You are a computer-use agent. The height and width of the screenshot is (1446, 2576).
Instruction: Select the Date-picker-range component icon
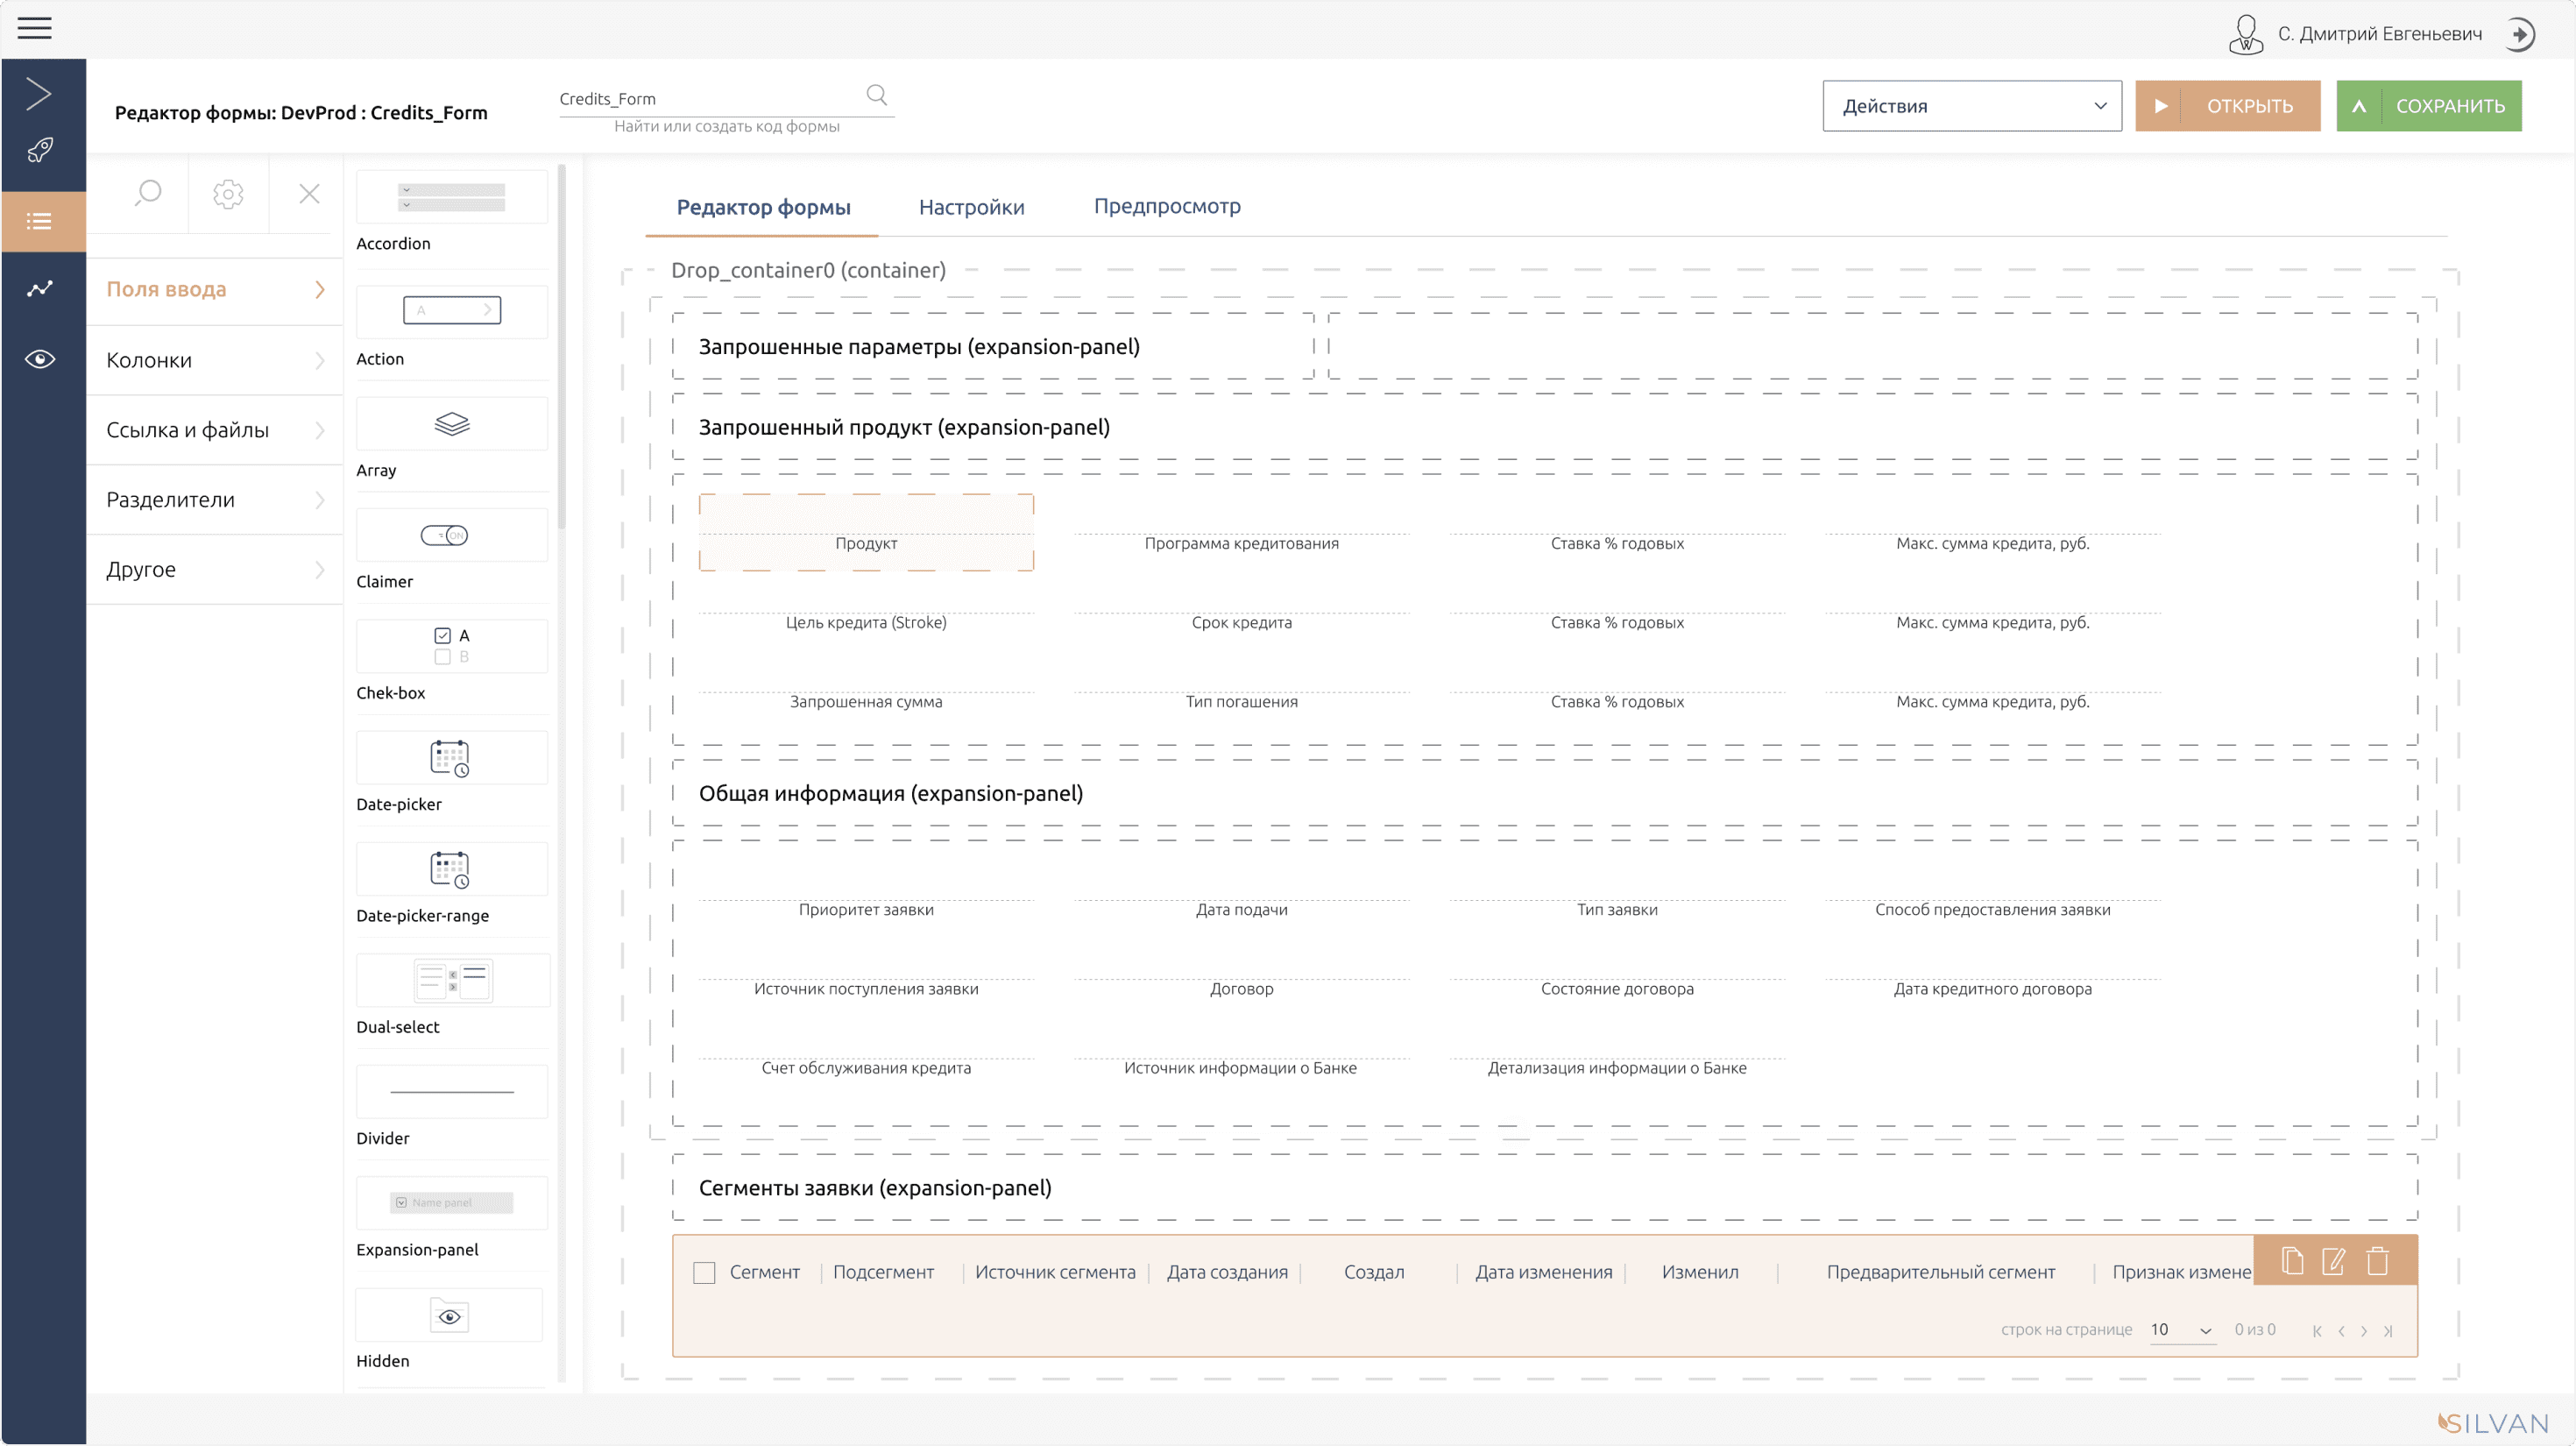pos(450,869)
